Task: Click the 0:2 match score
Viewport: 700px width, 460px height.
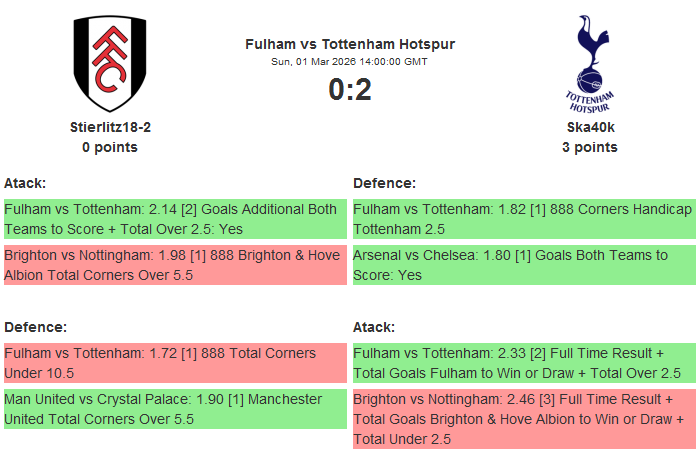Action: coord(350,90)
